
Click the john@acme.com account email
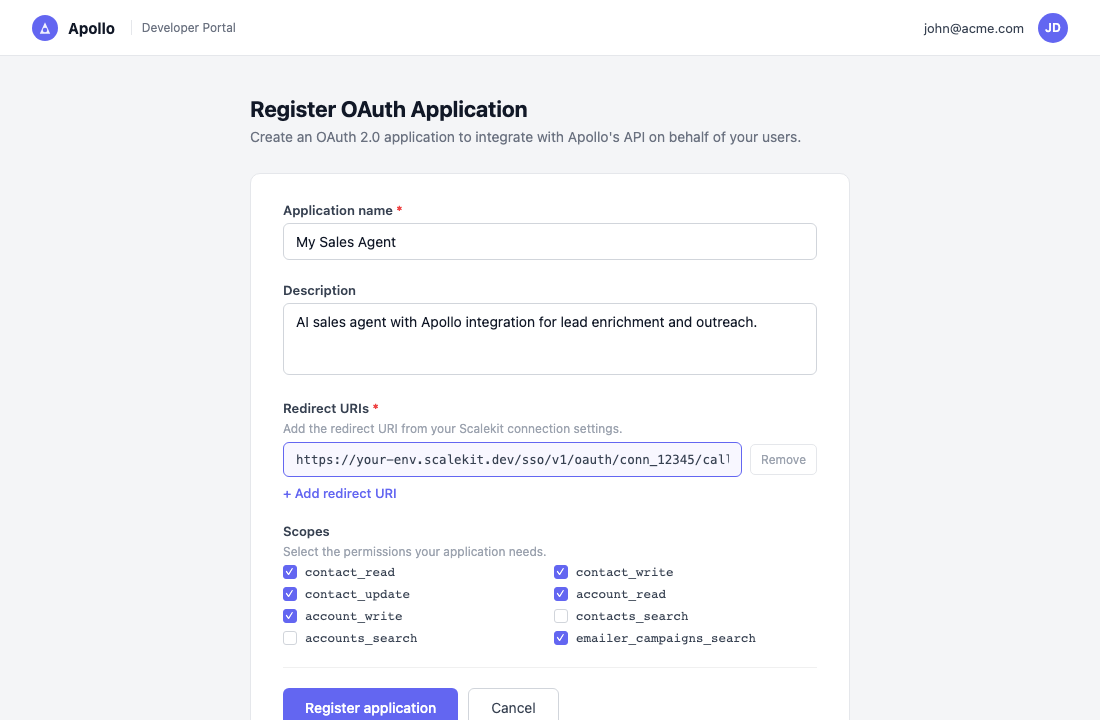pyautogui.click(x=973, y=29)
